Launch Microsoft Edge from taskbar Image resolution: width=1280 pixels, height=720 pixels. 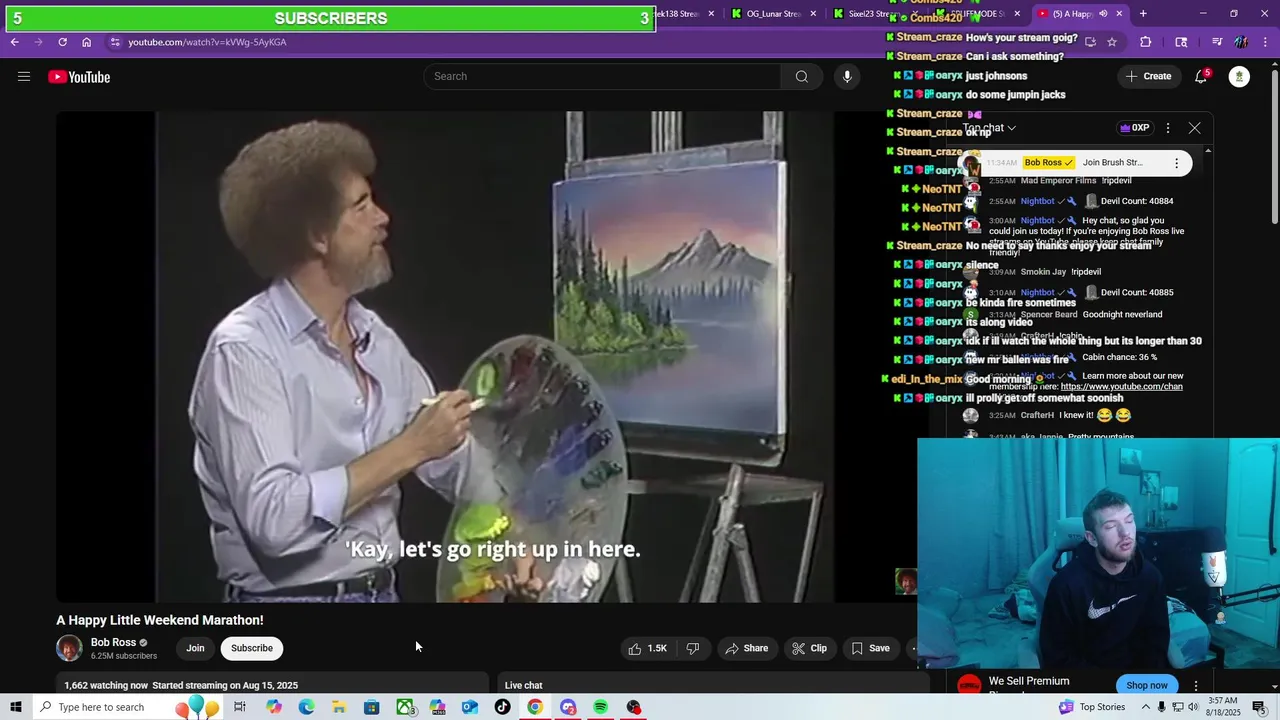click(x=306, y=707)
